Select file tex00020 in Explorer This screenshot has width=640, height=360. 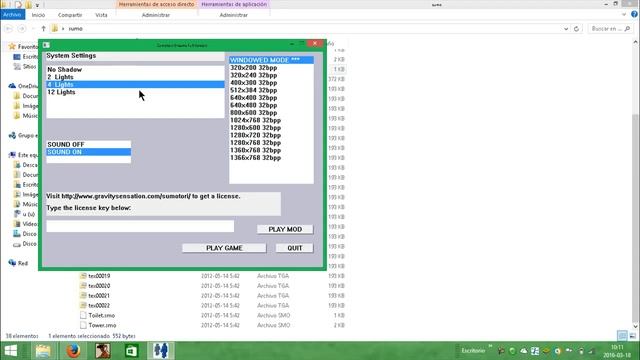pos(99,286)
